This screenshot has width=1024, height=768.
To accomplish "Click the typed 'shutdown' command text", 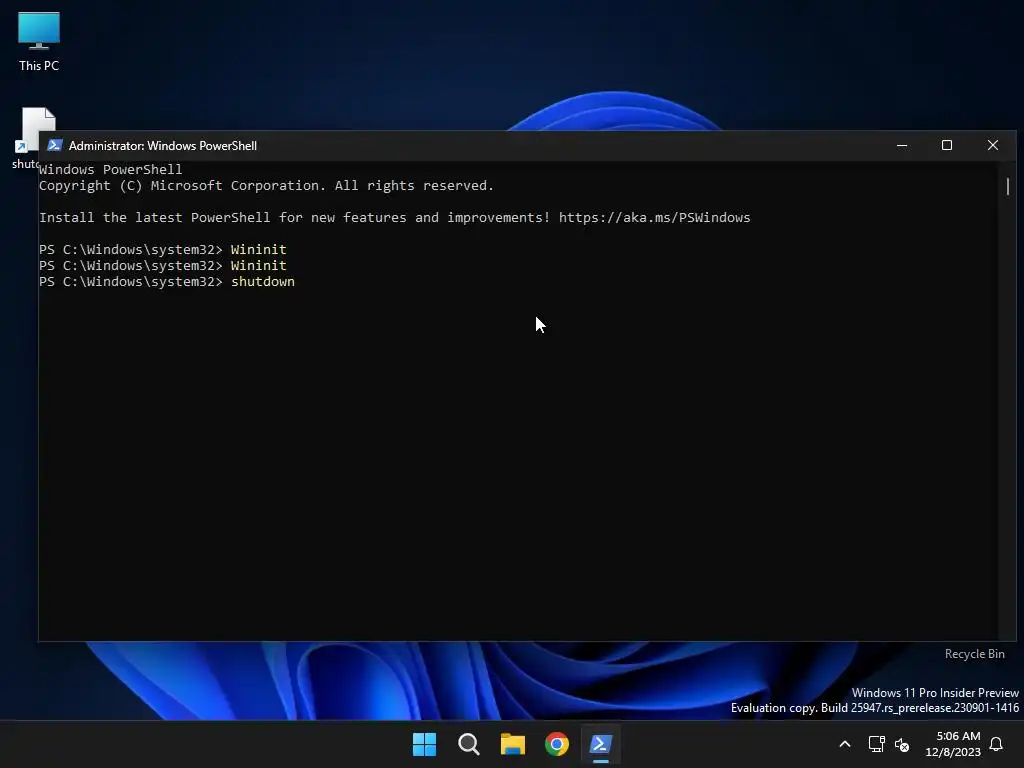I will (263, 281).
